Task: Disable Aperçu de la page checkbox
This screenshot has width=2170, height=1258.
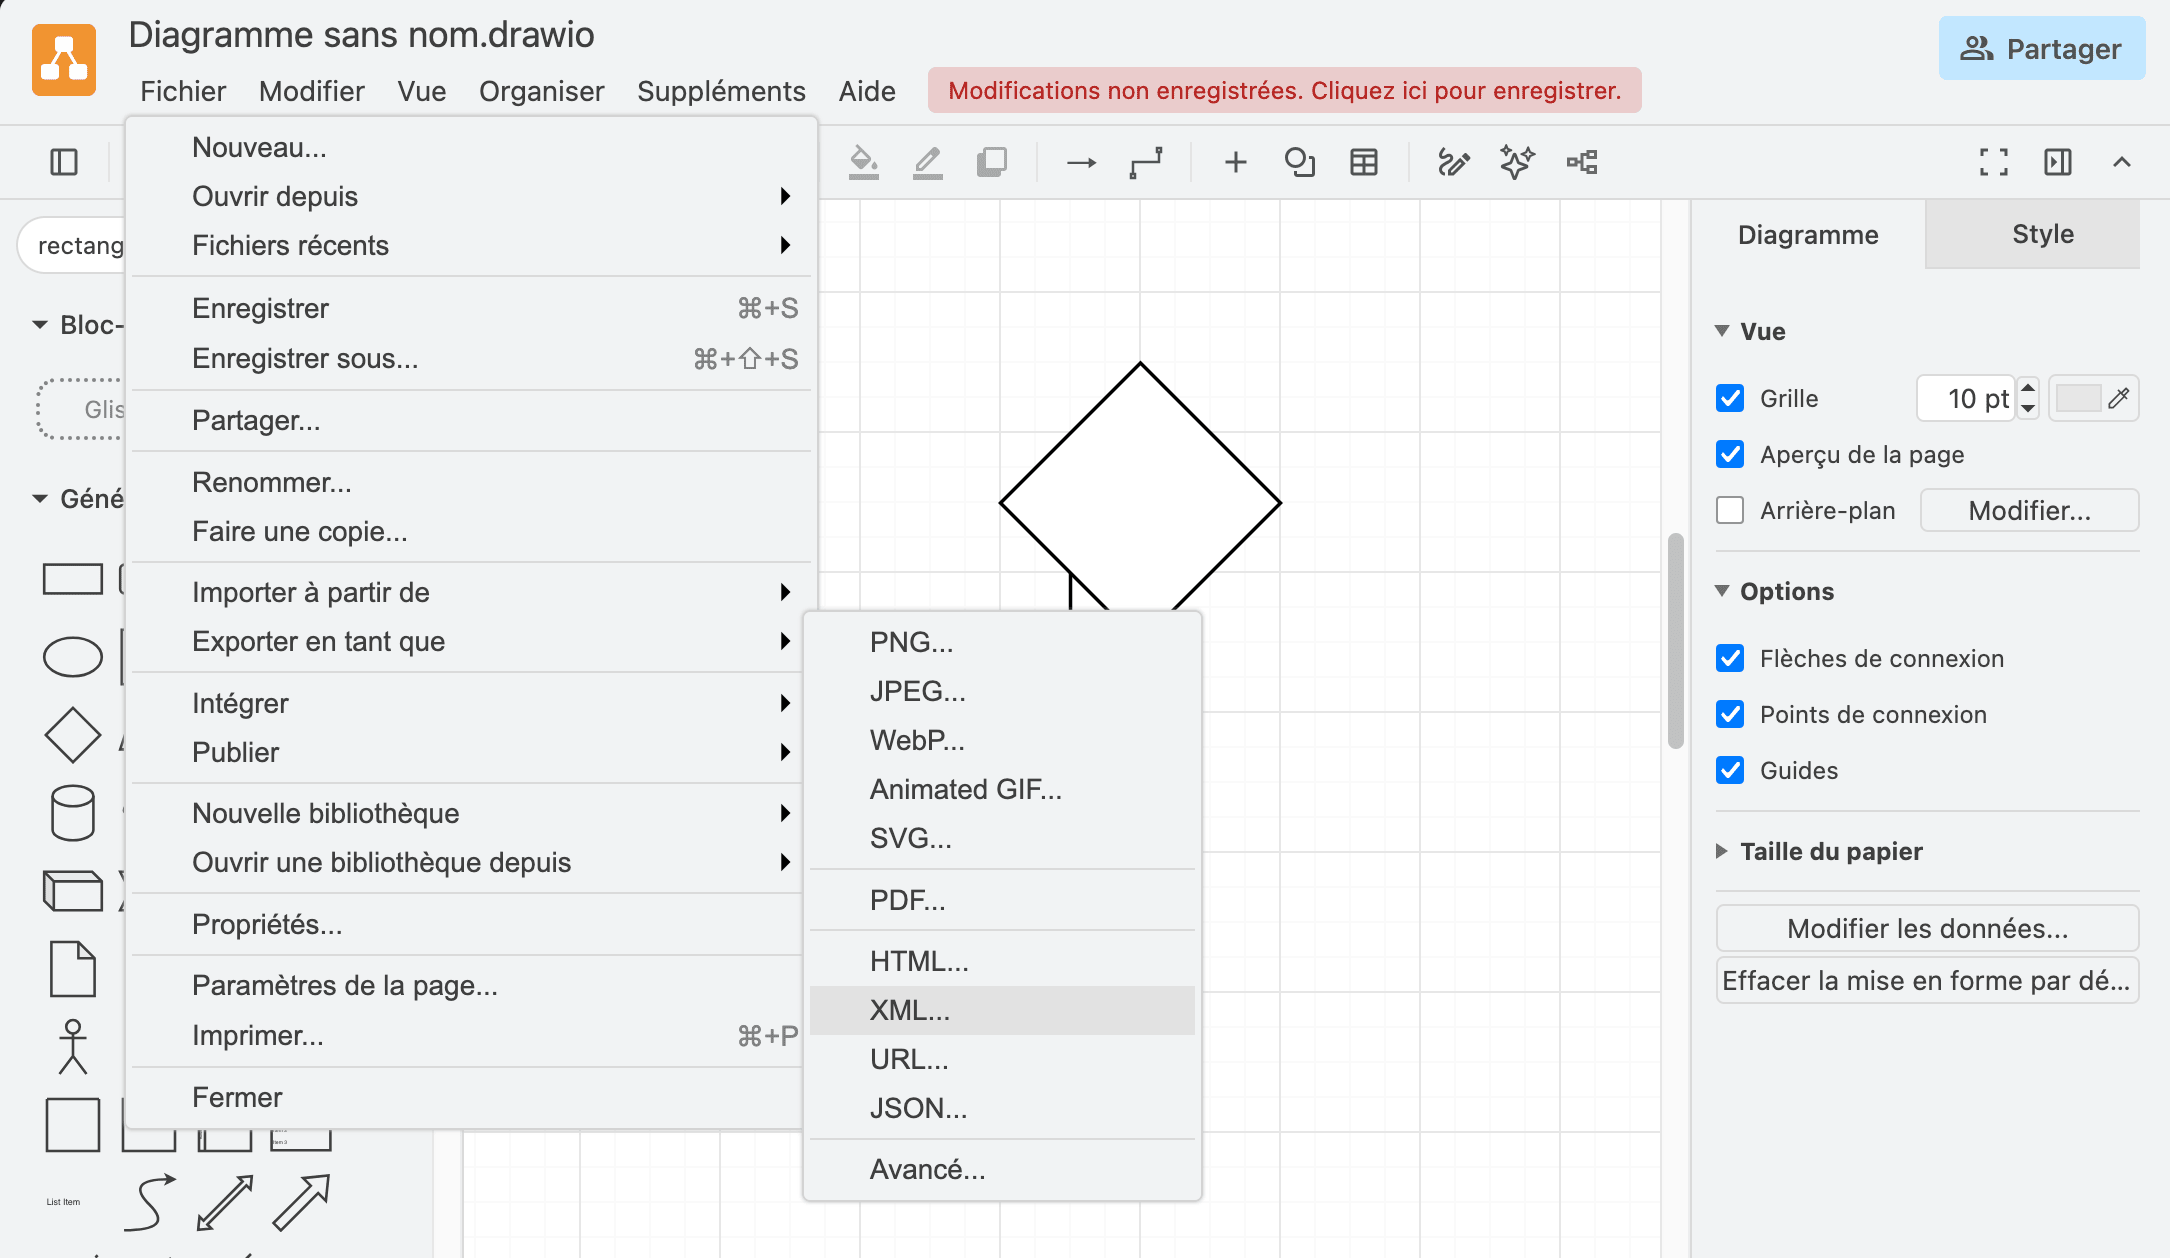Action: (x=1730, y=454)
